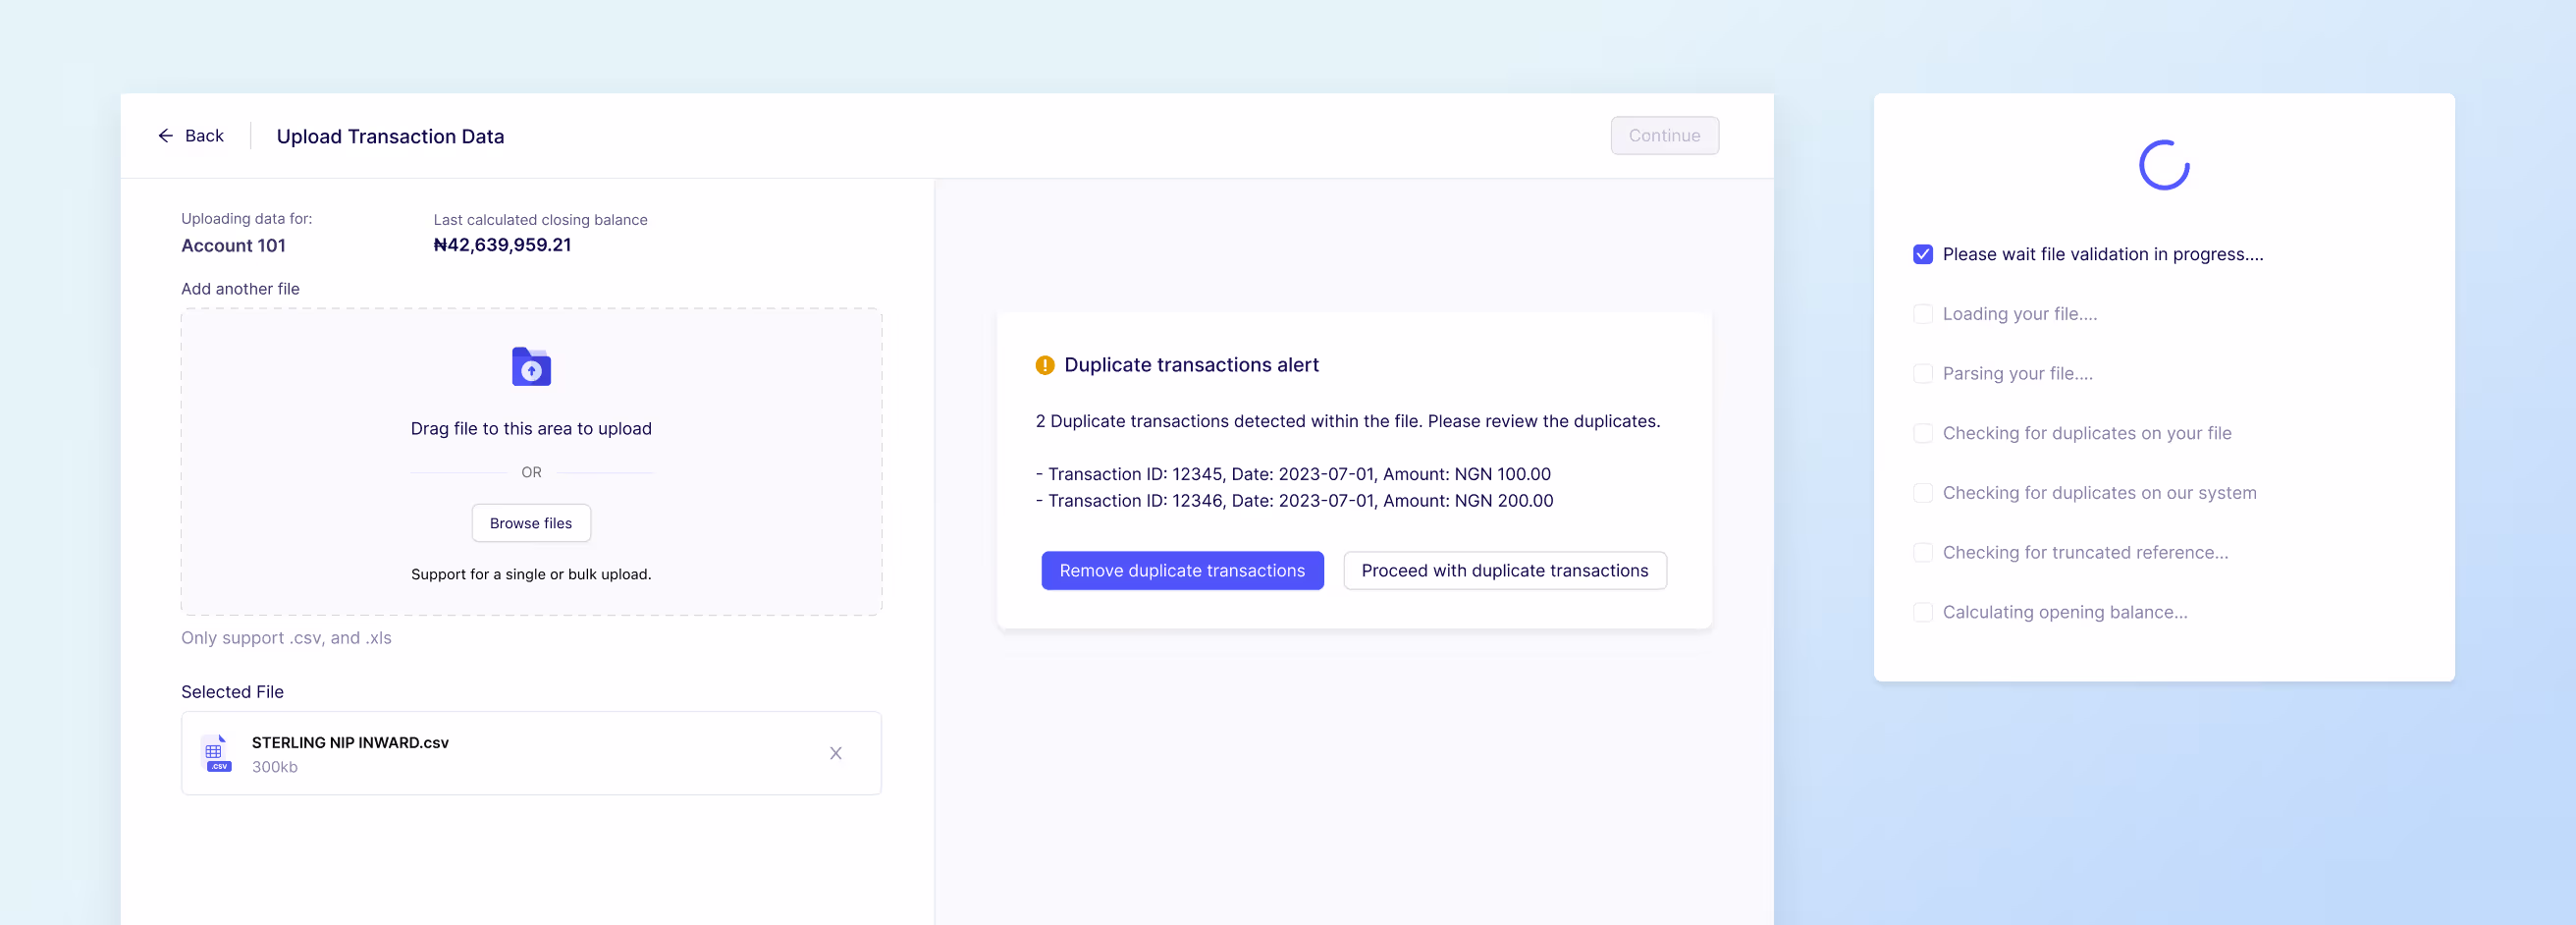
Task: Check the 'Loading your file' checkbox
Action: click(x=1923, y=314)
